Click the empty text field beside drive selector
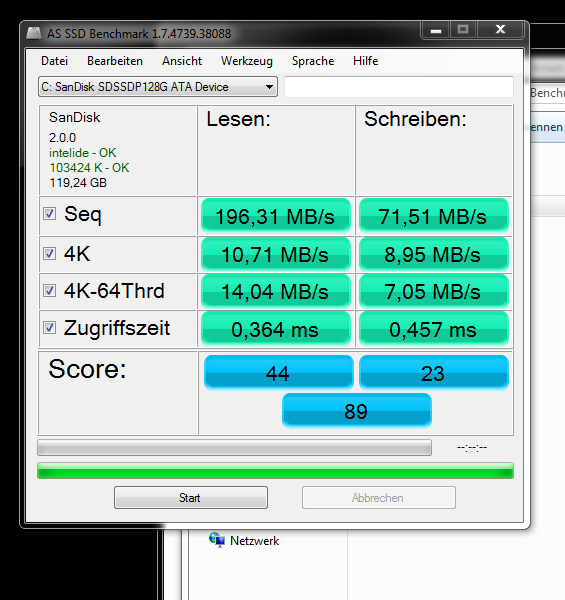The width and height of the screenshot is (565, 600). [x=399, y=87]
